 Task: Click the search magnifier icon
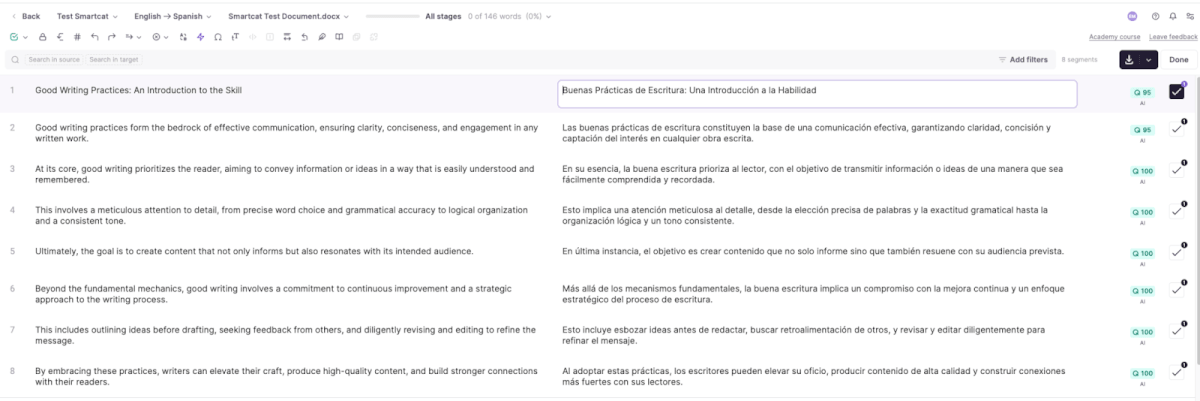15,60
